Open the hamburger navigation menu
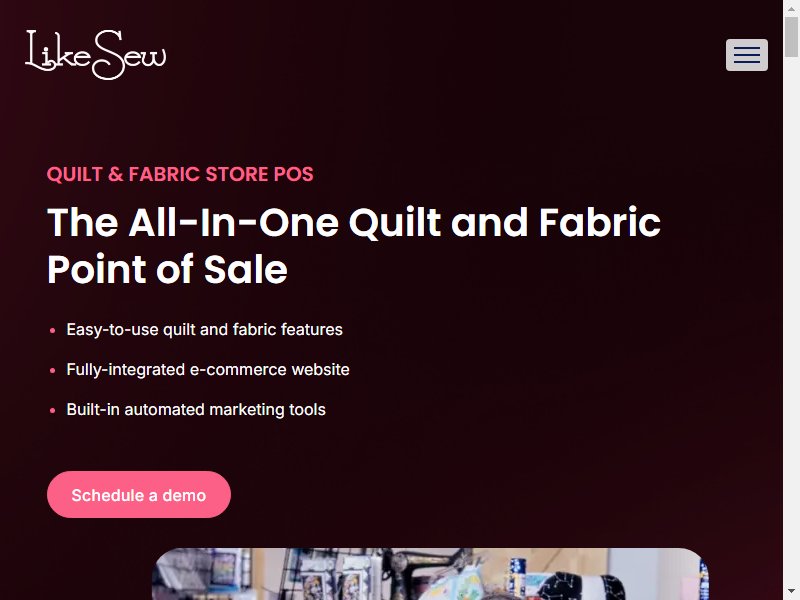This screenshot has height=600, width=800. click(746, 55)
